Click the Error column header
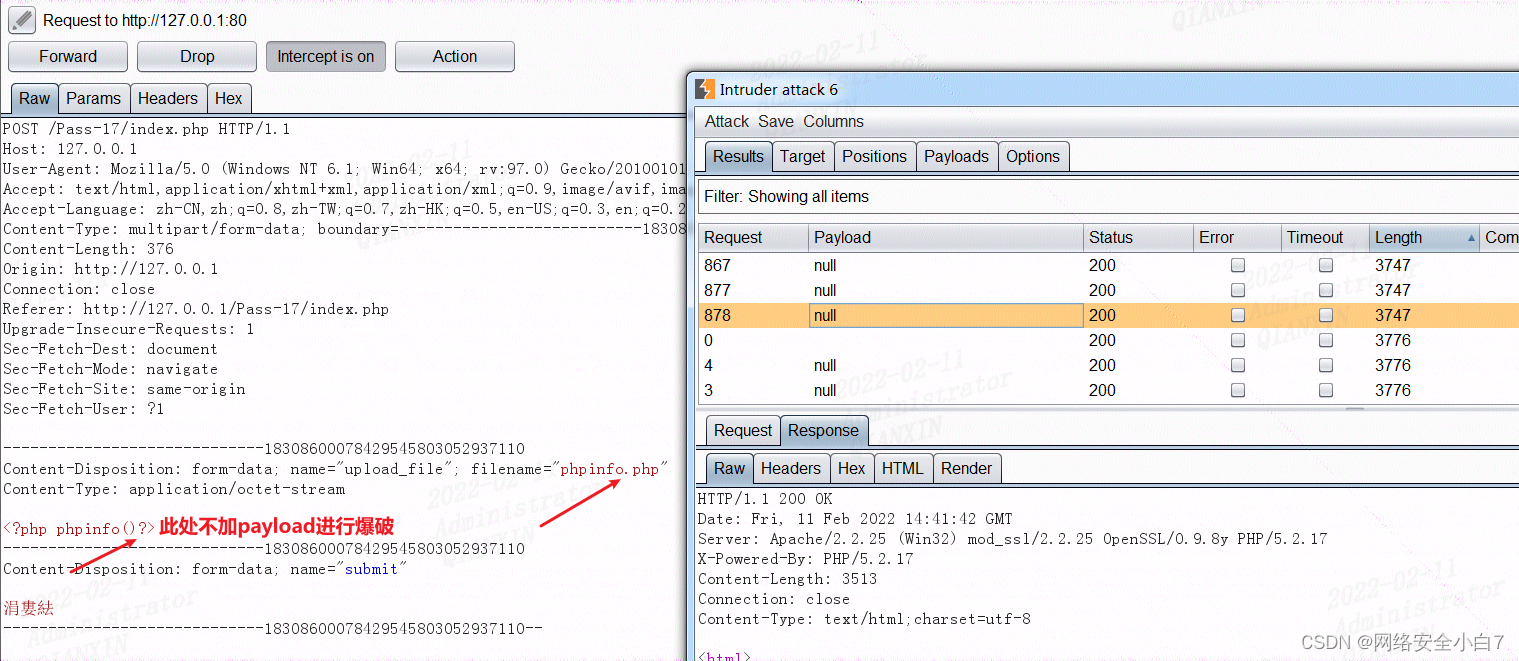 1237,237
